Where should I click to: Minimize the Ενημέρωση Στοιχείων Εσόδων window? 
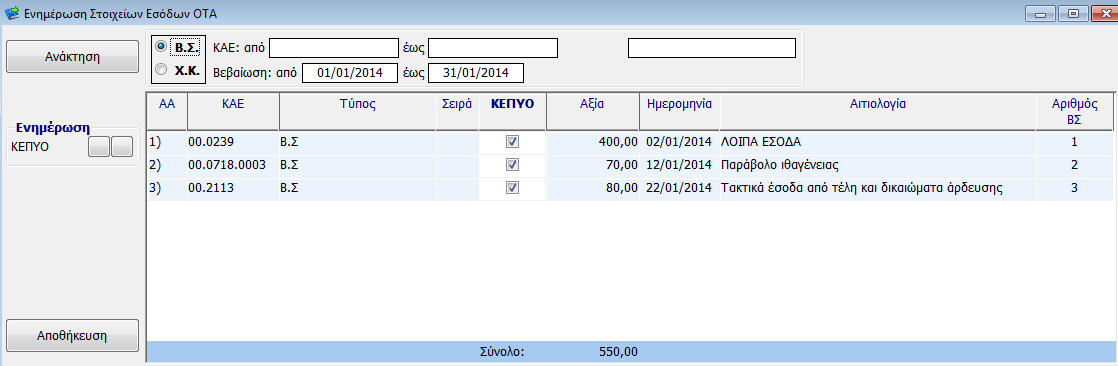(1040, 13)
